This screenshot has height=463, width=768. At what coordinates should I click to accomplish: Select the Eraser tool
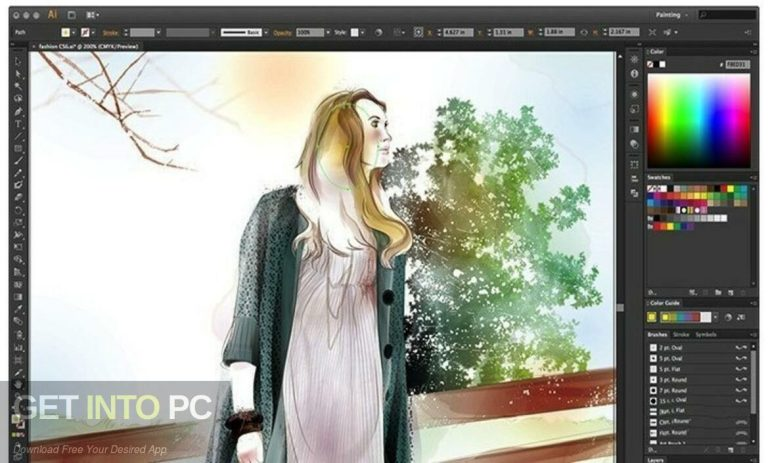coord(19,197)
